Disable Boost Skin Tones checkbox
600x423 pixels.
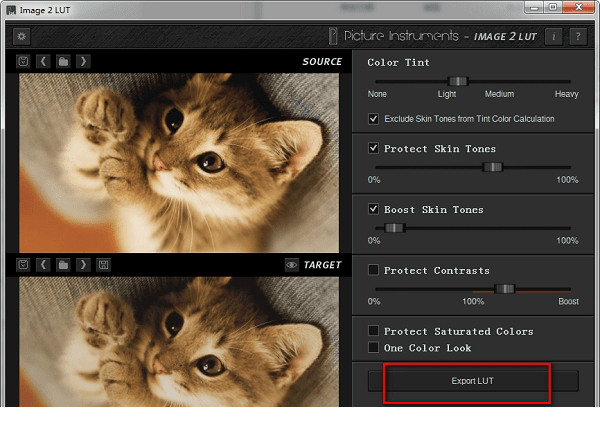point(373,209)
